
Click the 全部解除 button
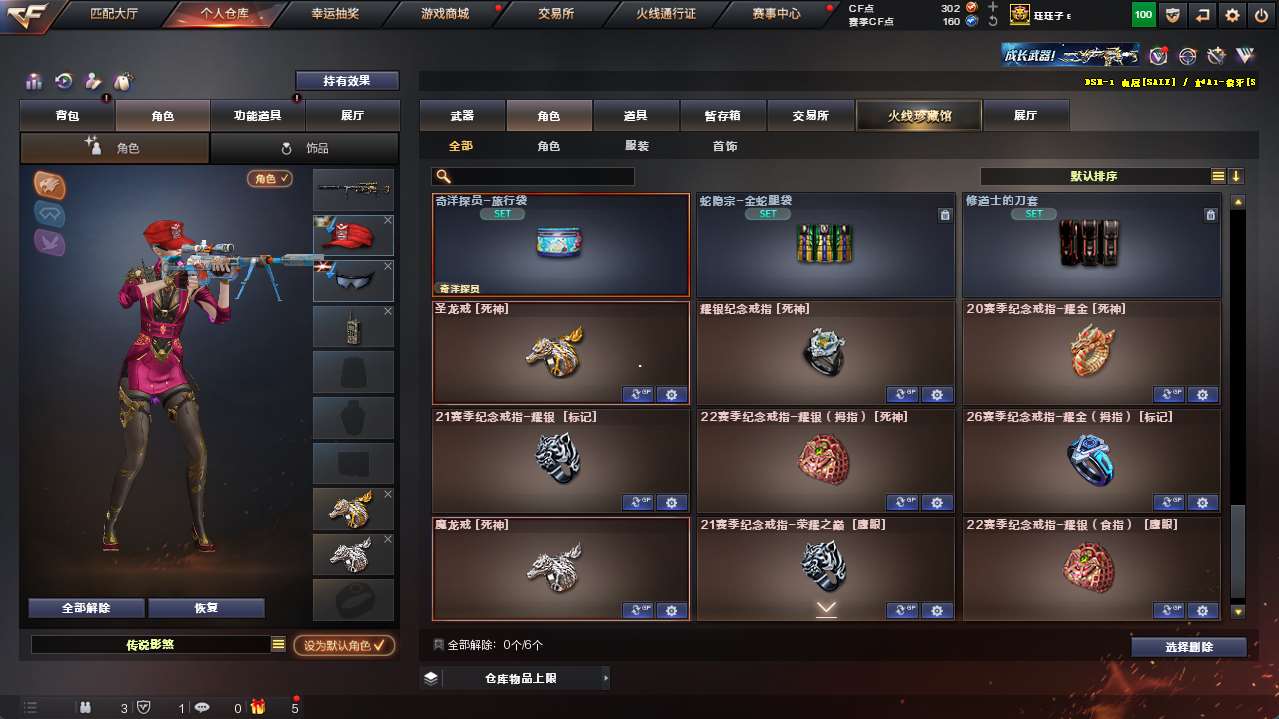pos(86,608)
